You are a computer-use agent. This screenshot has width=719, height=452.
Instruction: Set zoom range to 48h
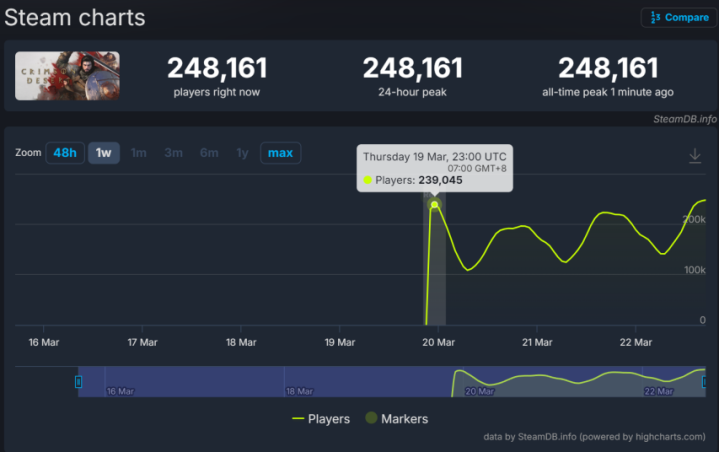[x=65, y=153]
